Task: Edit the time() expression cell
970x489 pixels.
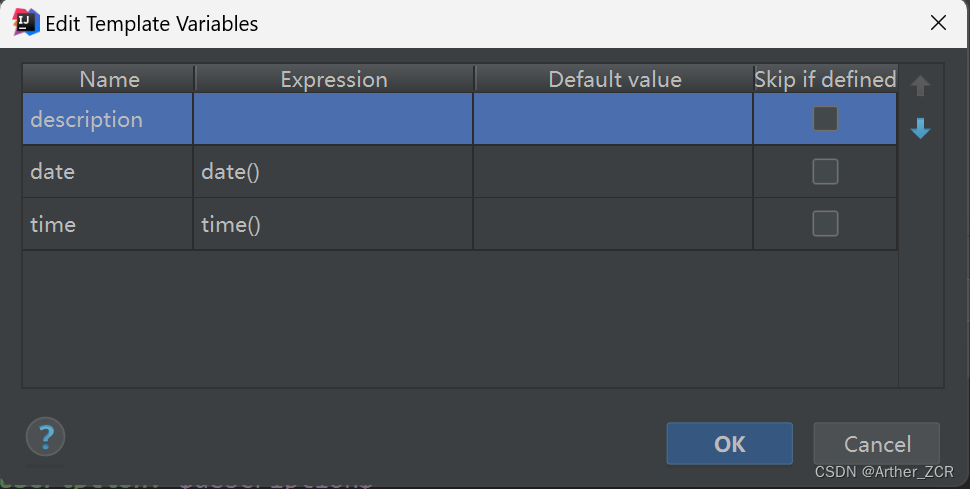Action: coord(333,224)
